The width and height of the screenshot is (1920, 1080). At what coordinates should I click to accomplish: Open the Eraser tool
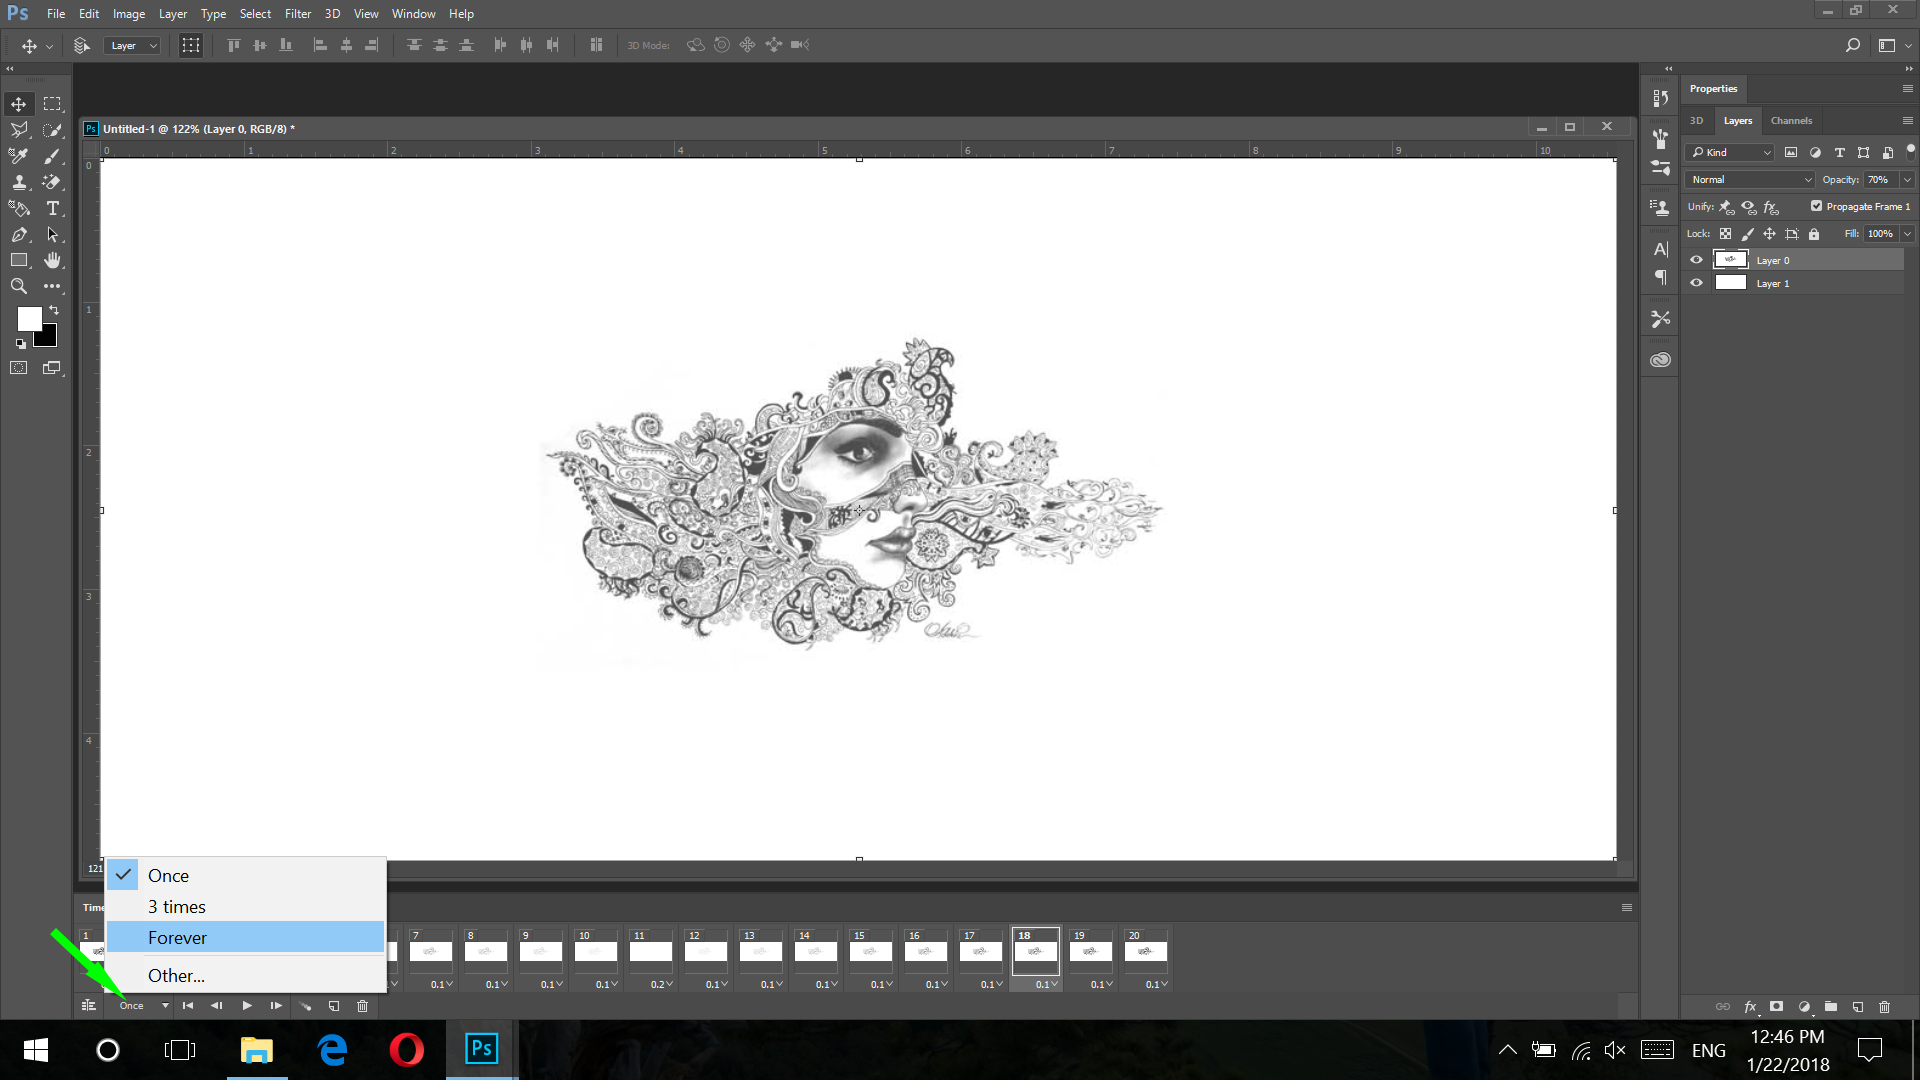click(52, 182)
